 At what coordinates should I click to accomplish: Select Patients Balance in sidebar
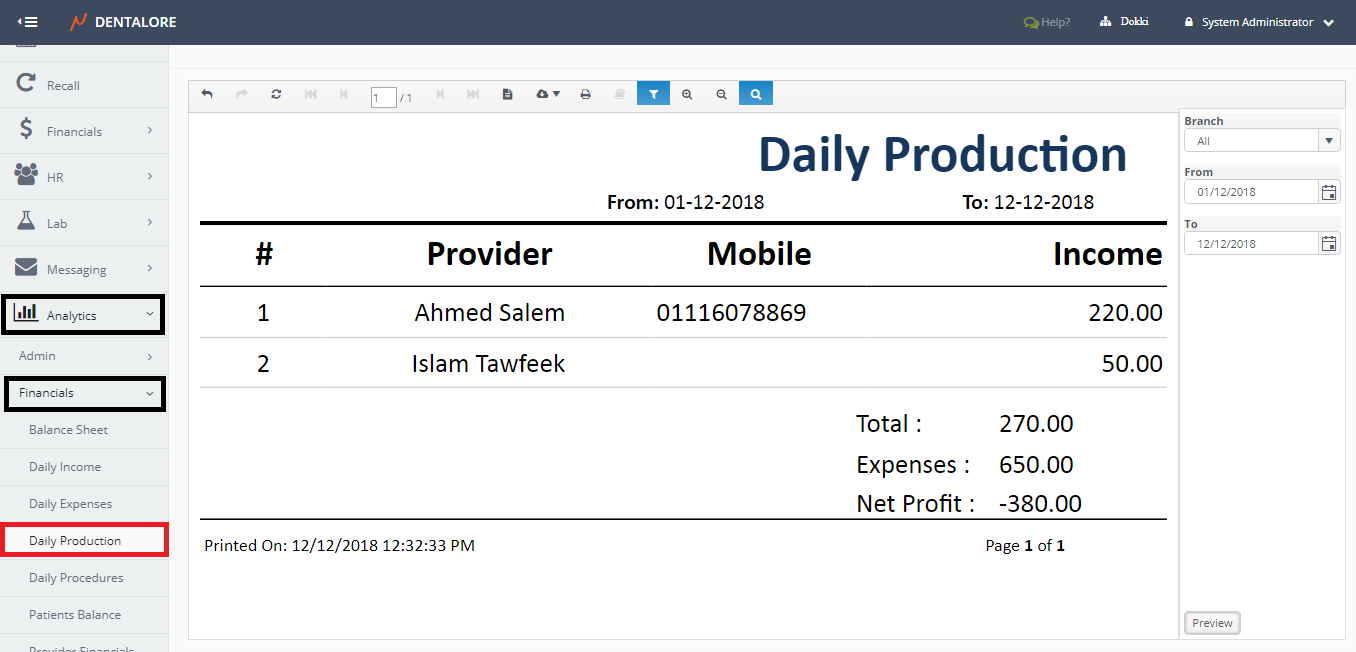point(75,615)
